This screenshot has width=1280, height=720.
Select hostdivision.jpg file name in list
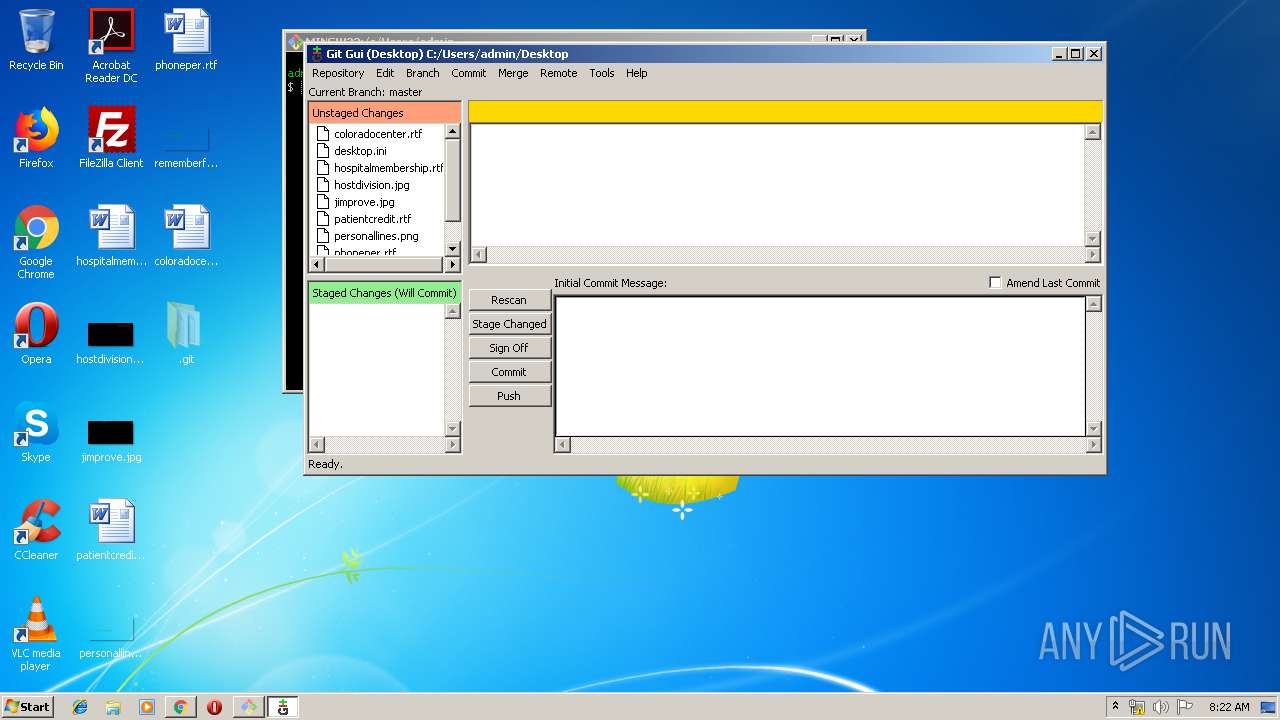[372, 185]
